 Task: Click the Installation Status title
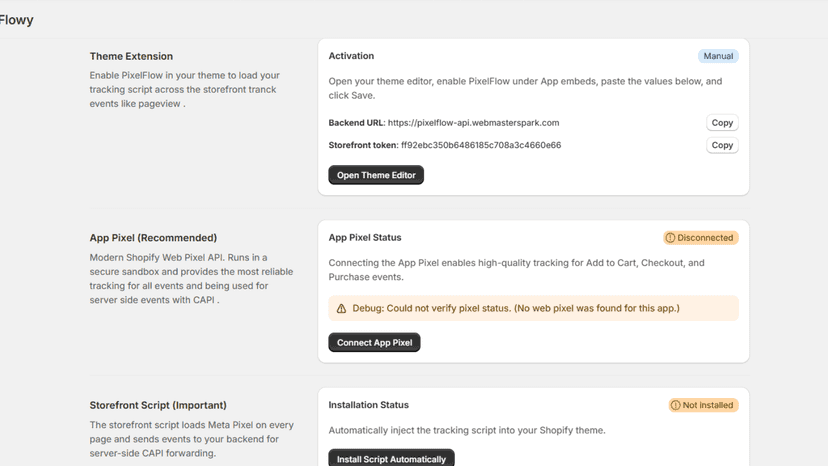pos(369,405)
